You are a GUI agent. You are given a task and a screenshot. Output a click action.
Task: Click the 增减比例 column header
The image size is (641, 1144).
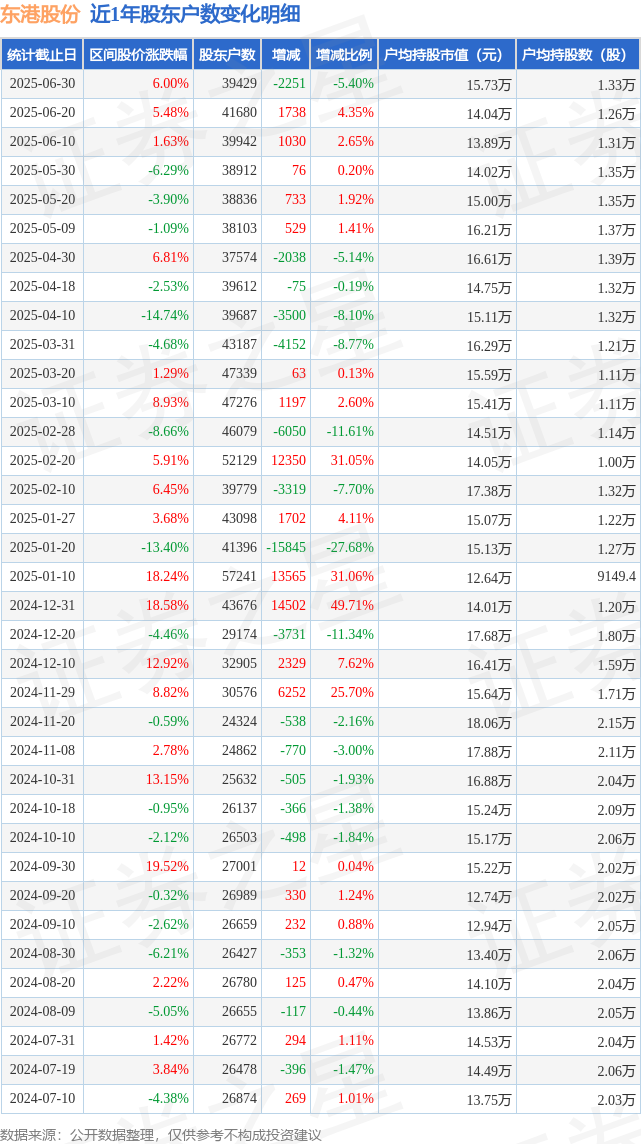pyautogui.click(x=344, y=55)
